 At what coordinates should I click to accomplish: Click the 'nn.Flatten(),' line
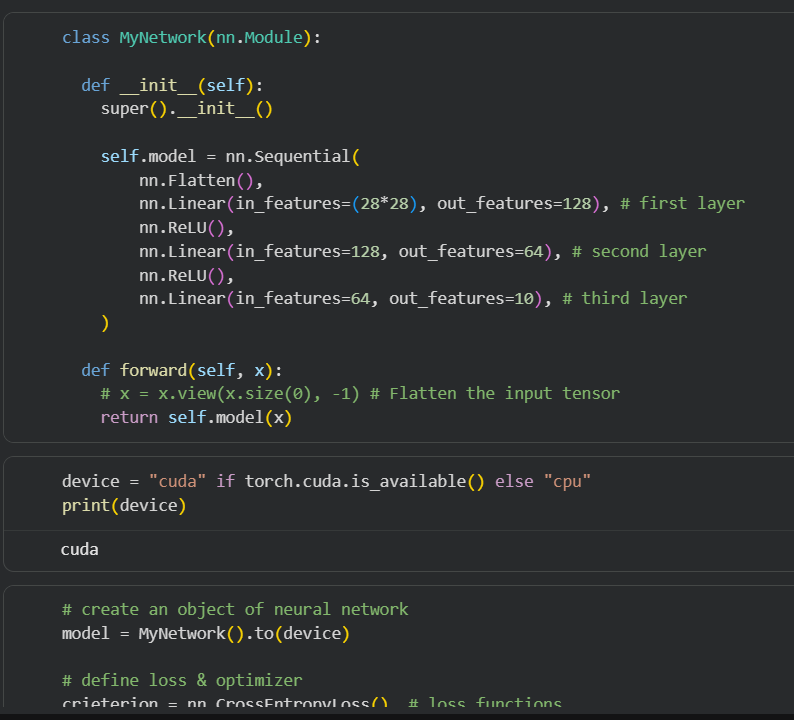point(201,181)
